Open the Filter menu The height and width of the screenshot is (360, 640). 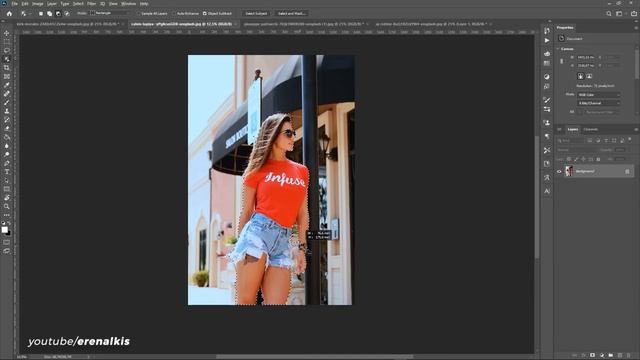pyautogui.click(x=91, y=4)
